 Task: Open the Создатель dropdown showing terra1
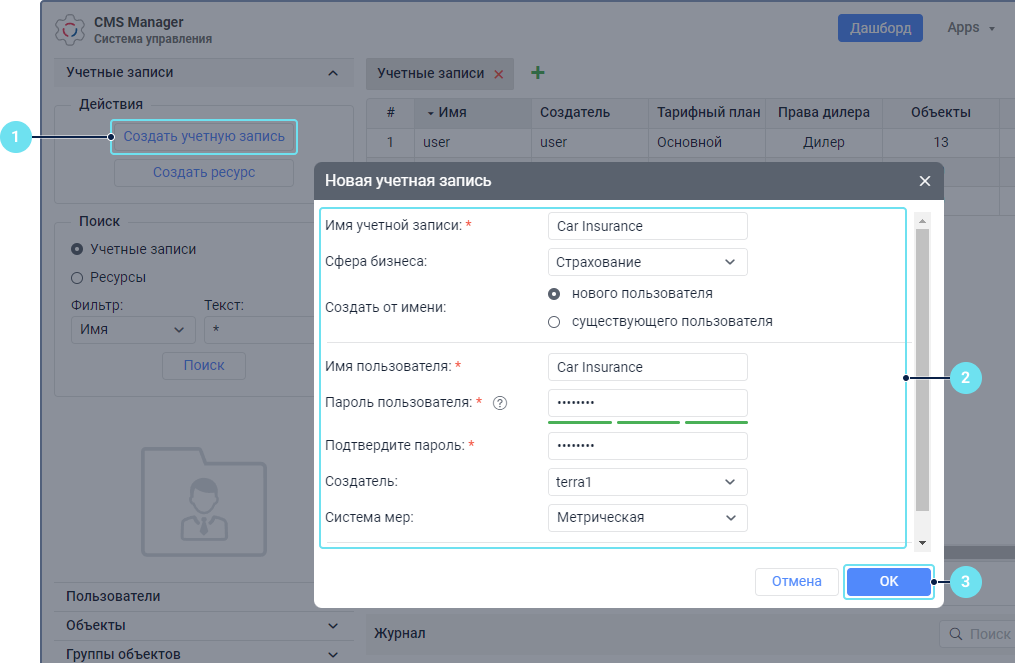point(647,482)
